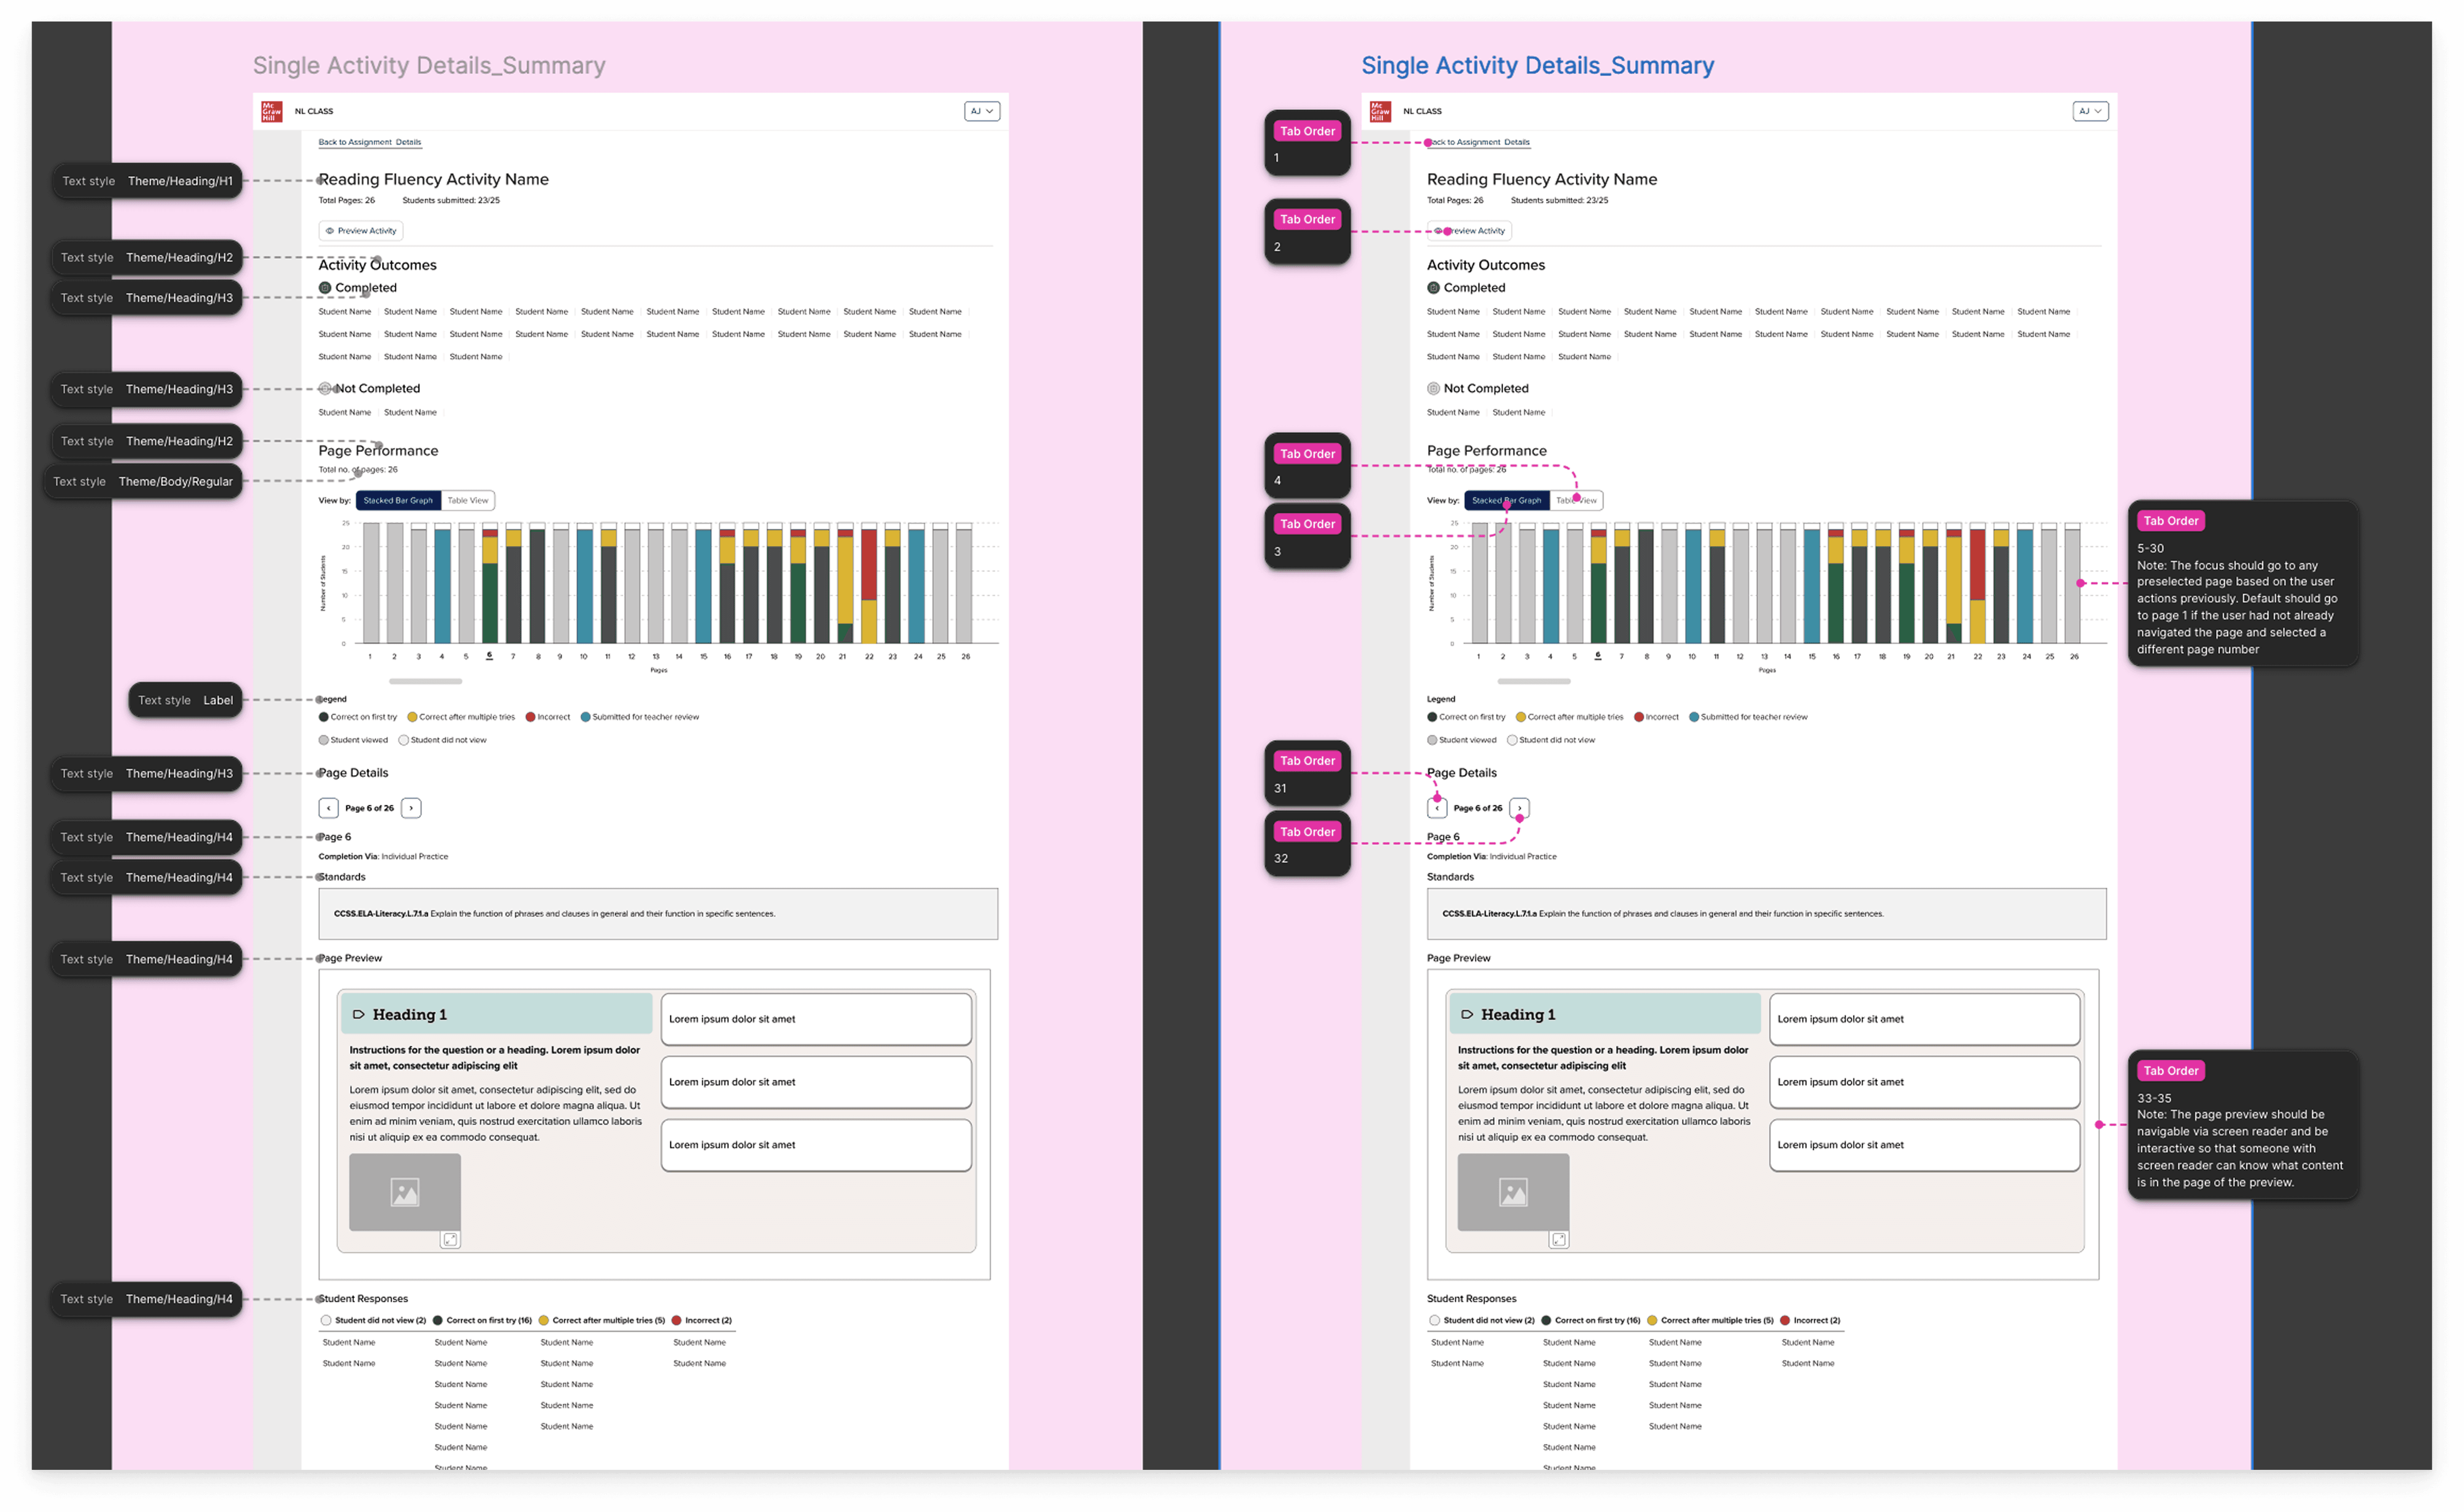Click expand image icon in left page preview

[450, 1240]
